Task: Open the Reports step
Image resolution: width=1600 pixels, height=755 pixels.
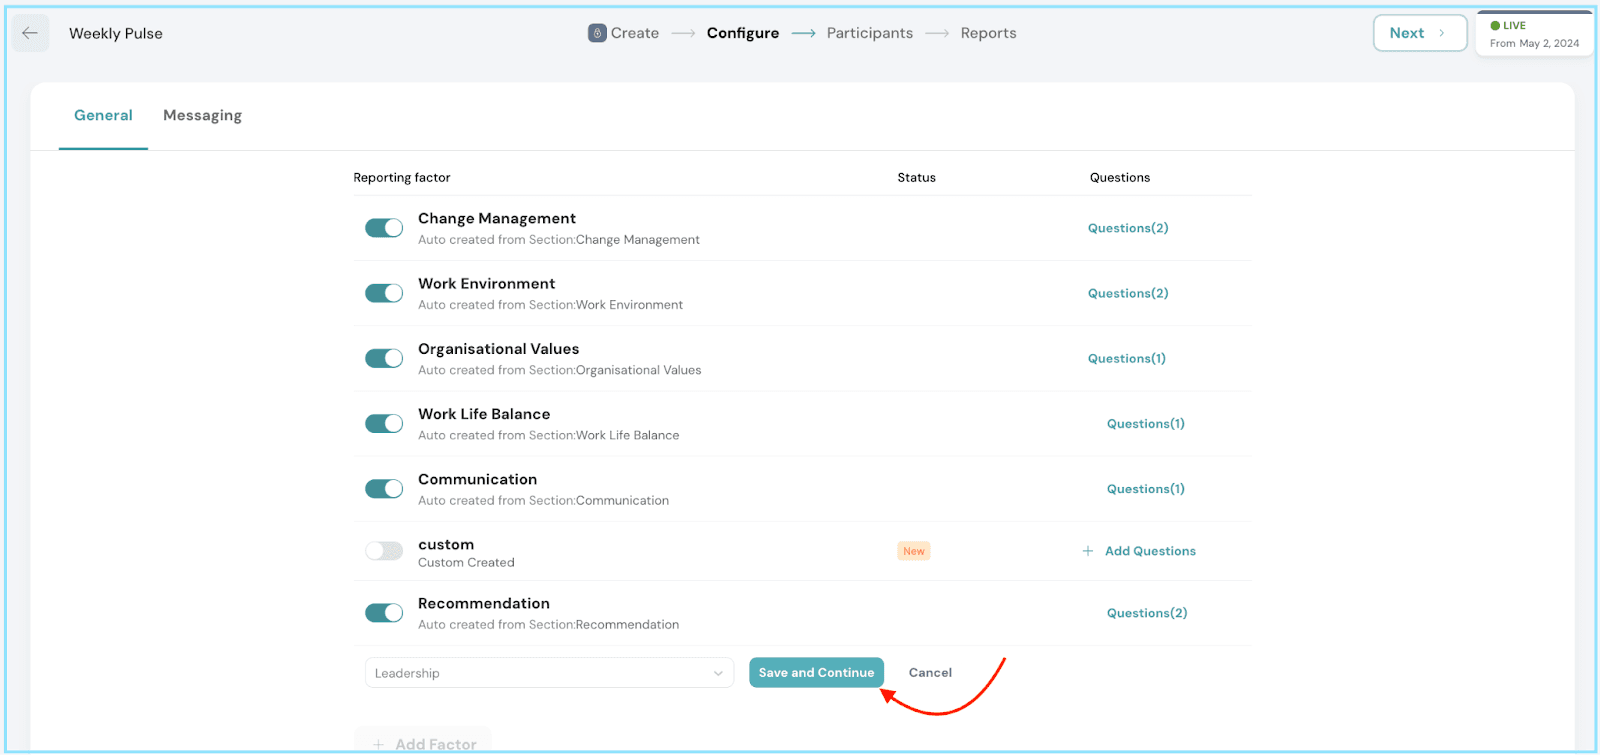Action: tap(988, 33)
